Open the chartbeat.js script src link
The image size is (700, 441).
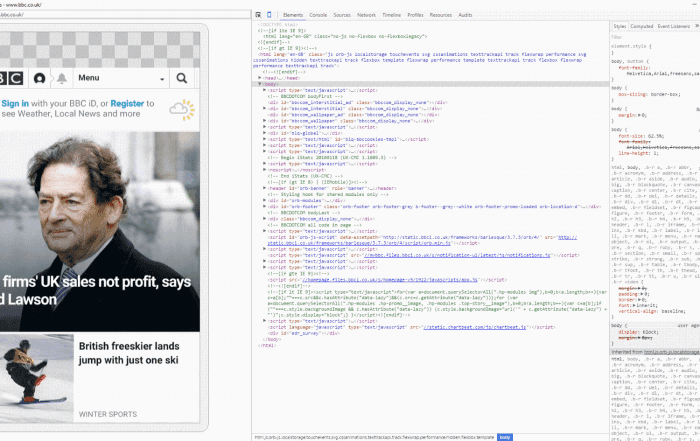pos(474,327)
